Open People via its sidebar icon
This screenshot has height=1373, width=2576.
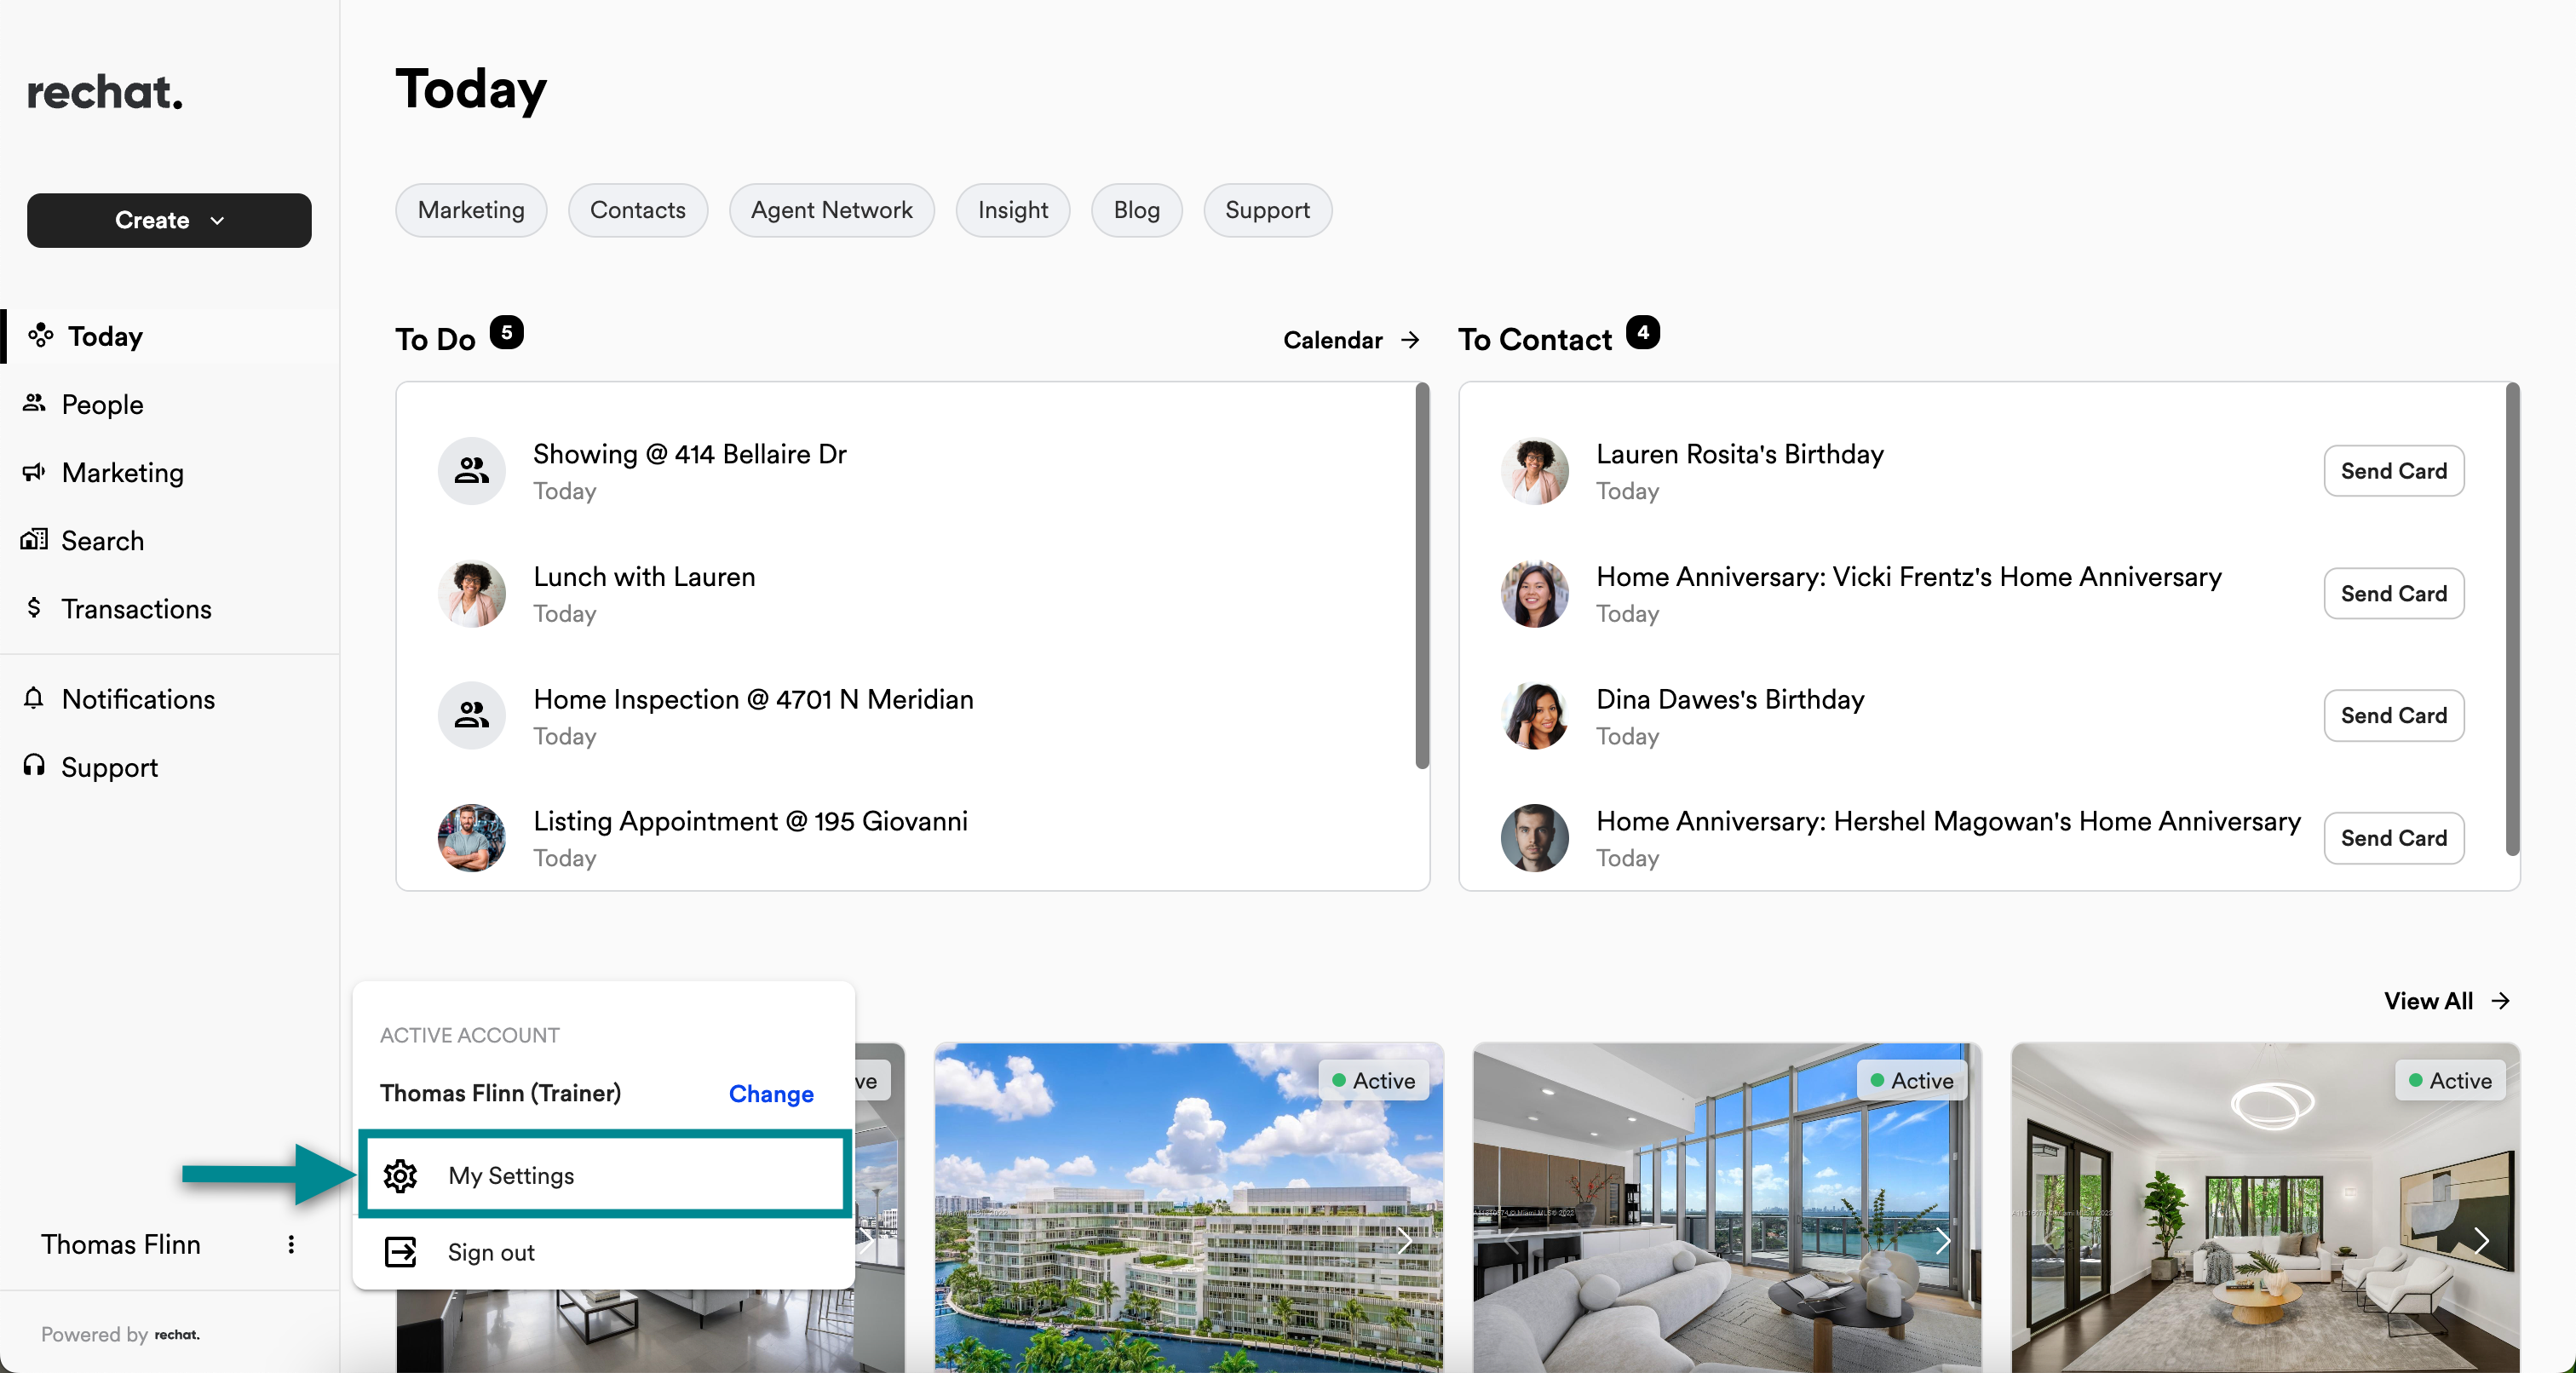tap(34, 403)
